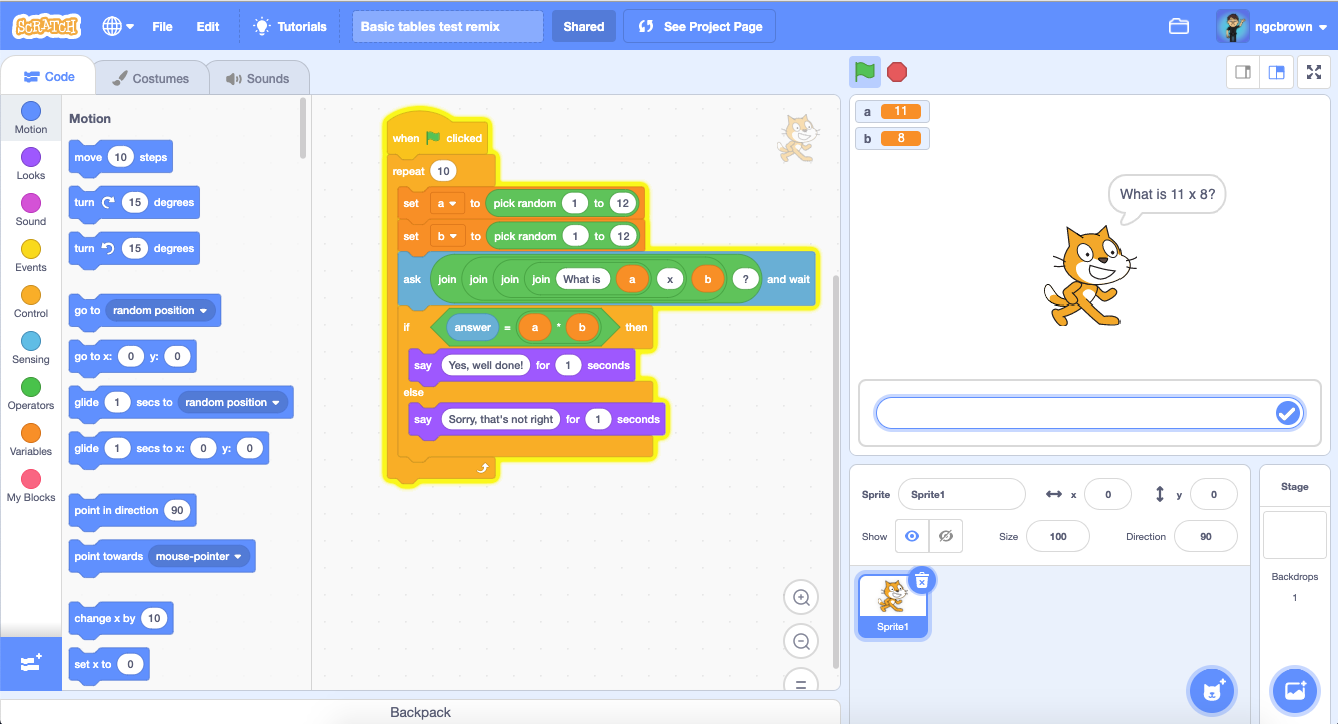The height and width of the screenshot is (724, 1338).
Task: Stop the project with red stop icon
Action: coord(897,72)
